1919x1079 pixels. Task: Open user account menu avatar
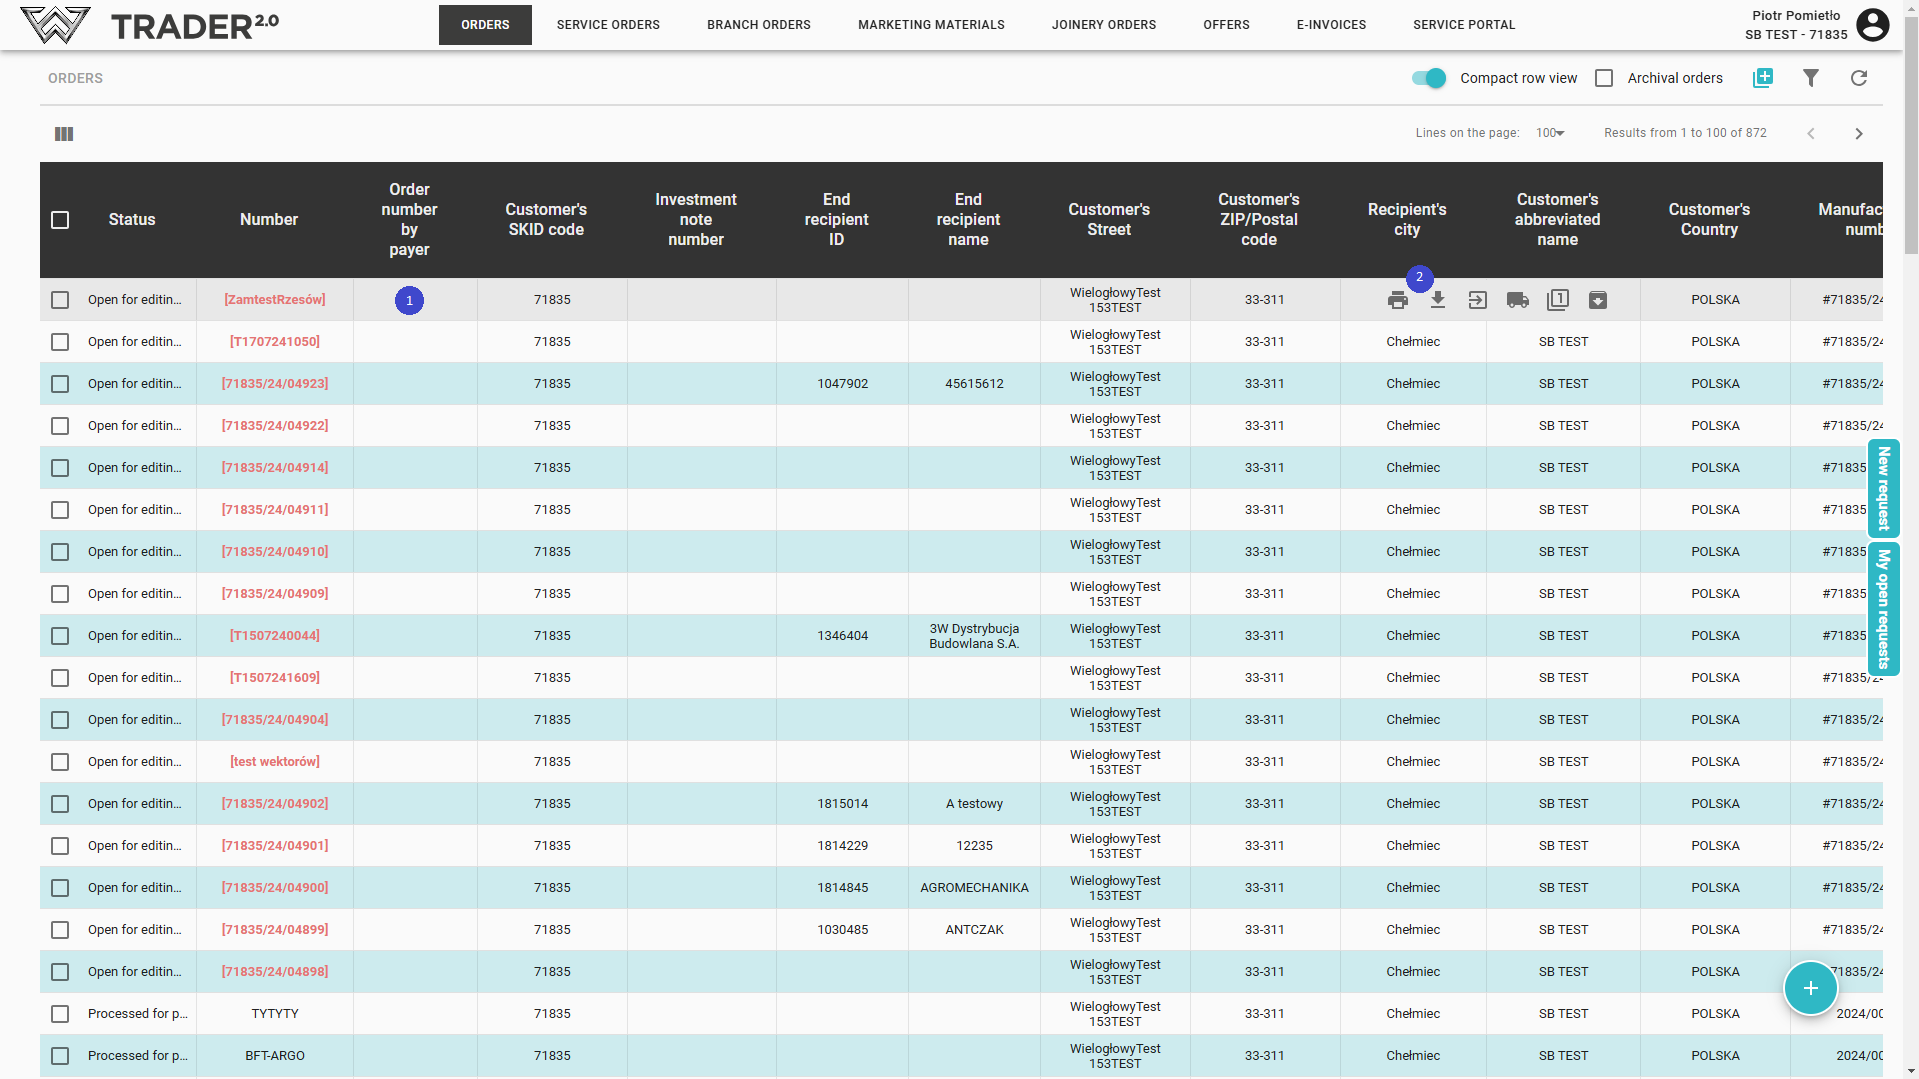[x=1872, y=25]
